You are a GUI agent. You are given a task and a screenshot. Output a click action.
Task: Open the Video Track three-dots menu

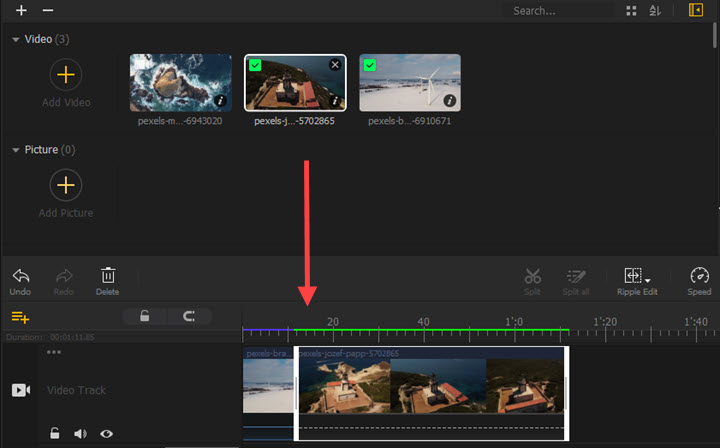(x=54, y=352)
